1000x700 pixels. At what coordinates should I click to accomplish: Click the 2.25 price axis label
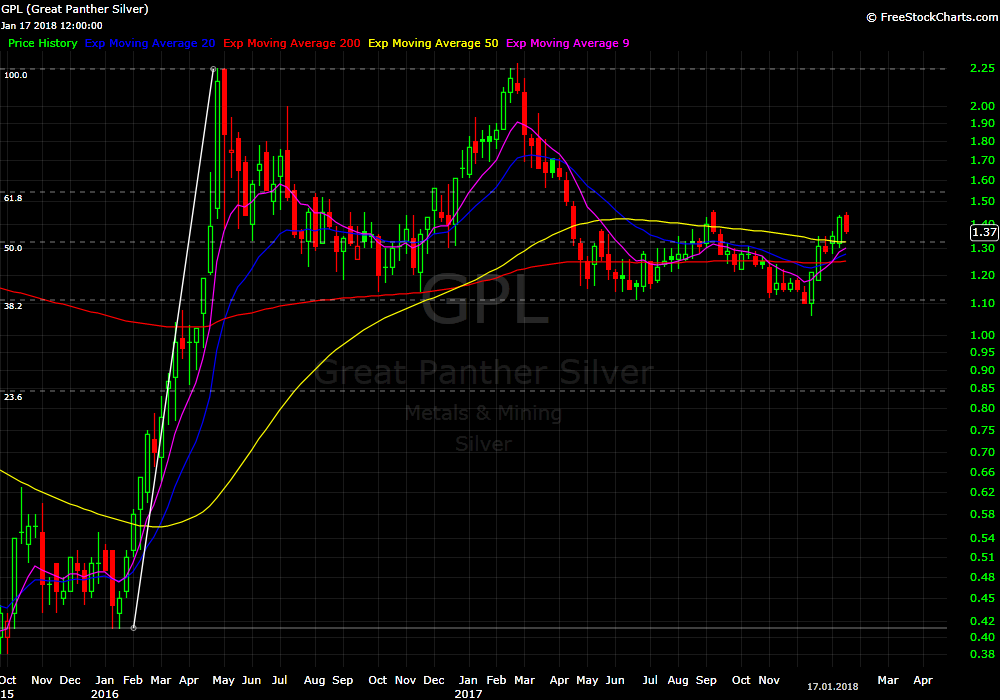982,68
